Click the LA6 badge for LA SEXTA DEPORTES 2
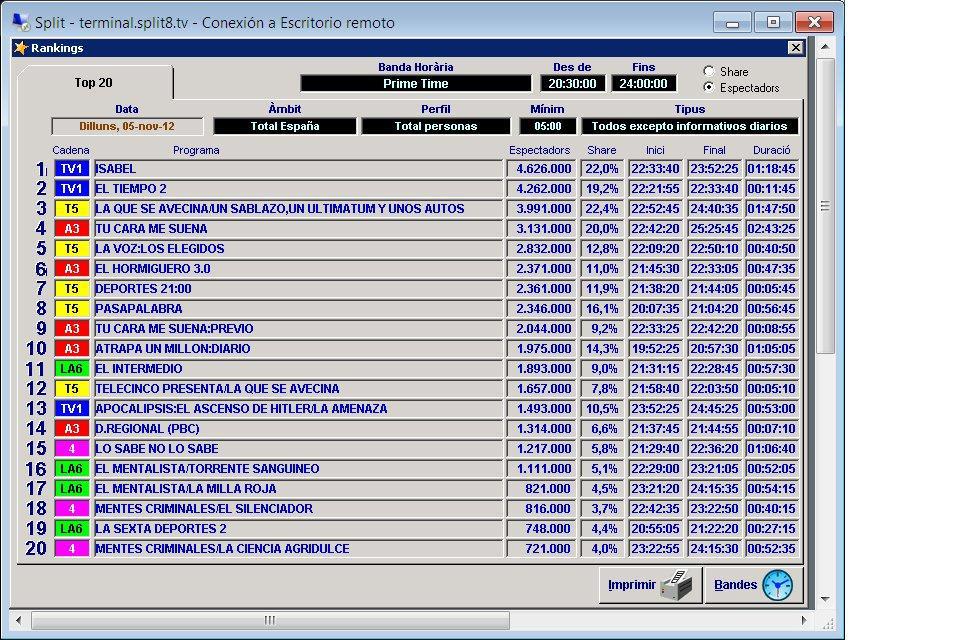Viewport: 960px width, 640px height. pos(72,529)
